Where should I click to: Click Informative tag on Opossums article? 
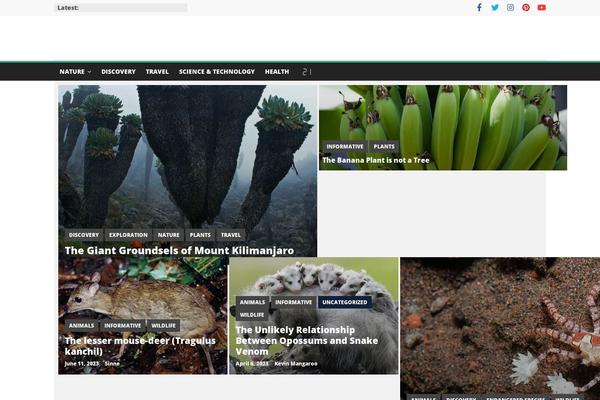[x=293, y=302]
